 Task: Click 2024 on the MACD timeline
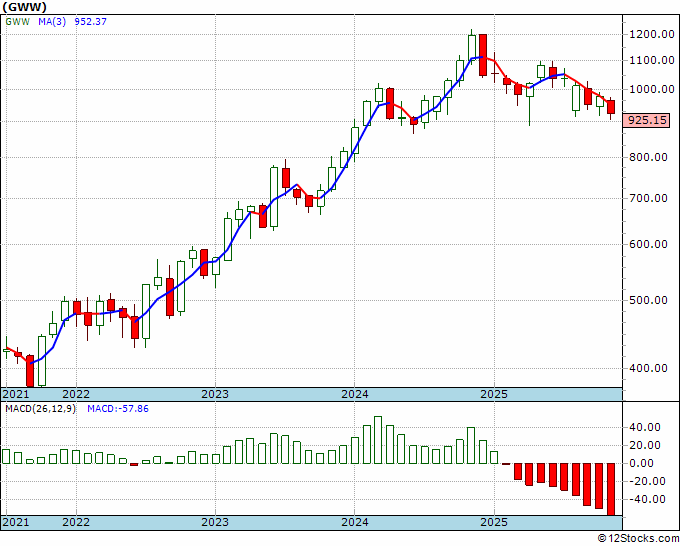coord(355,522)
